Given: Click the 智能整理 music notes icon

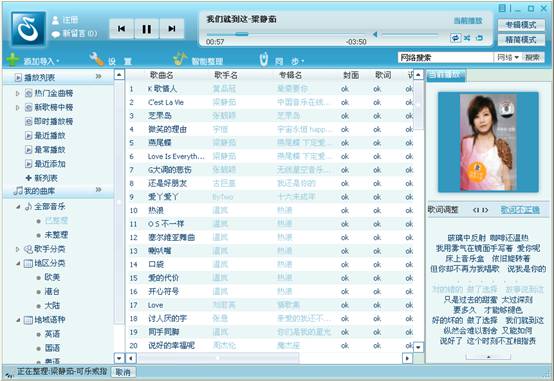Looking at the screenshot, I should [x=180, y=59].
